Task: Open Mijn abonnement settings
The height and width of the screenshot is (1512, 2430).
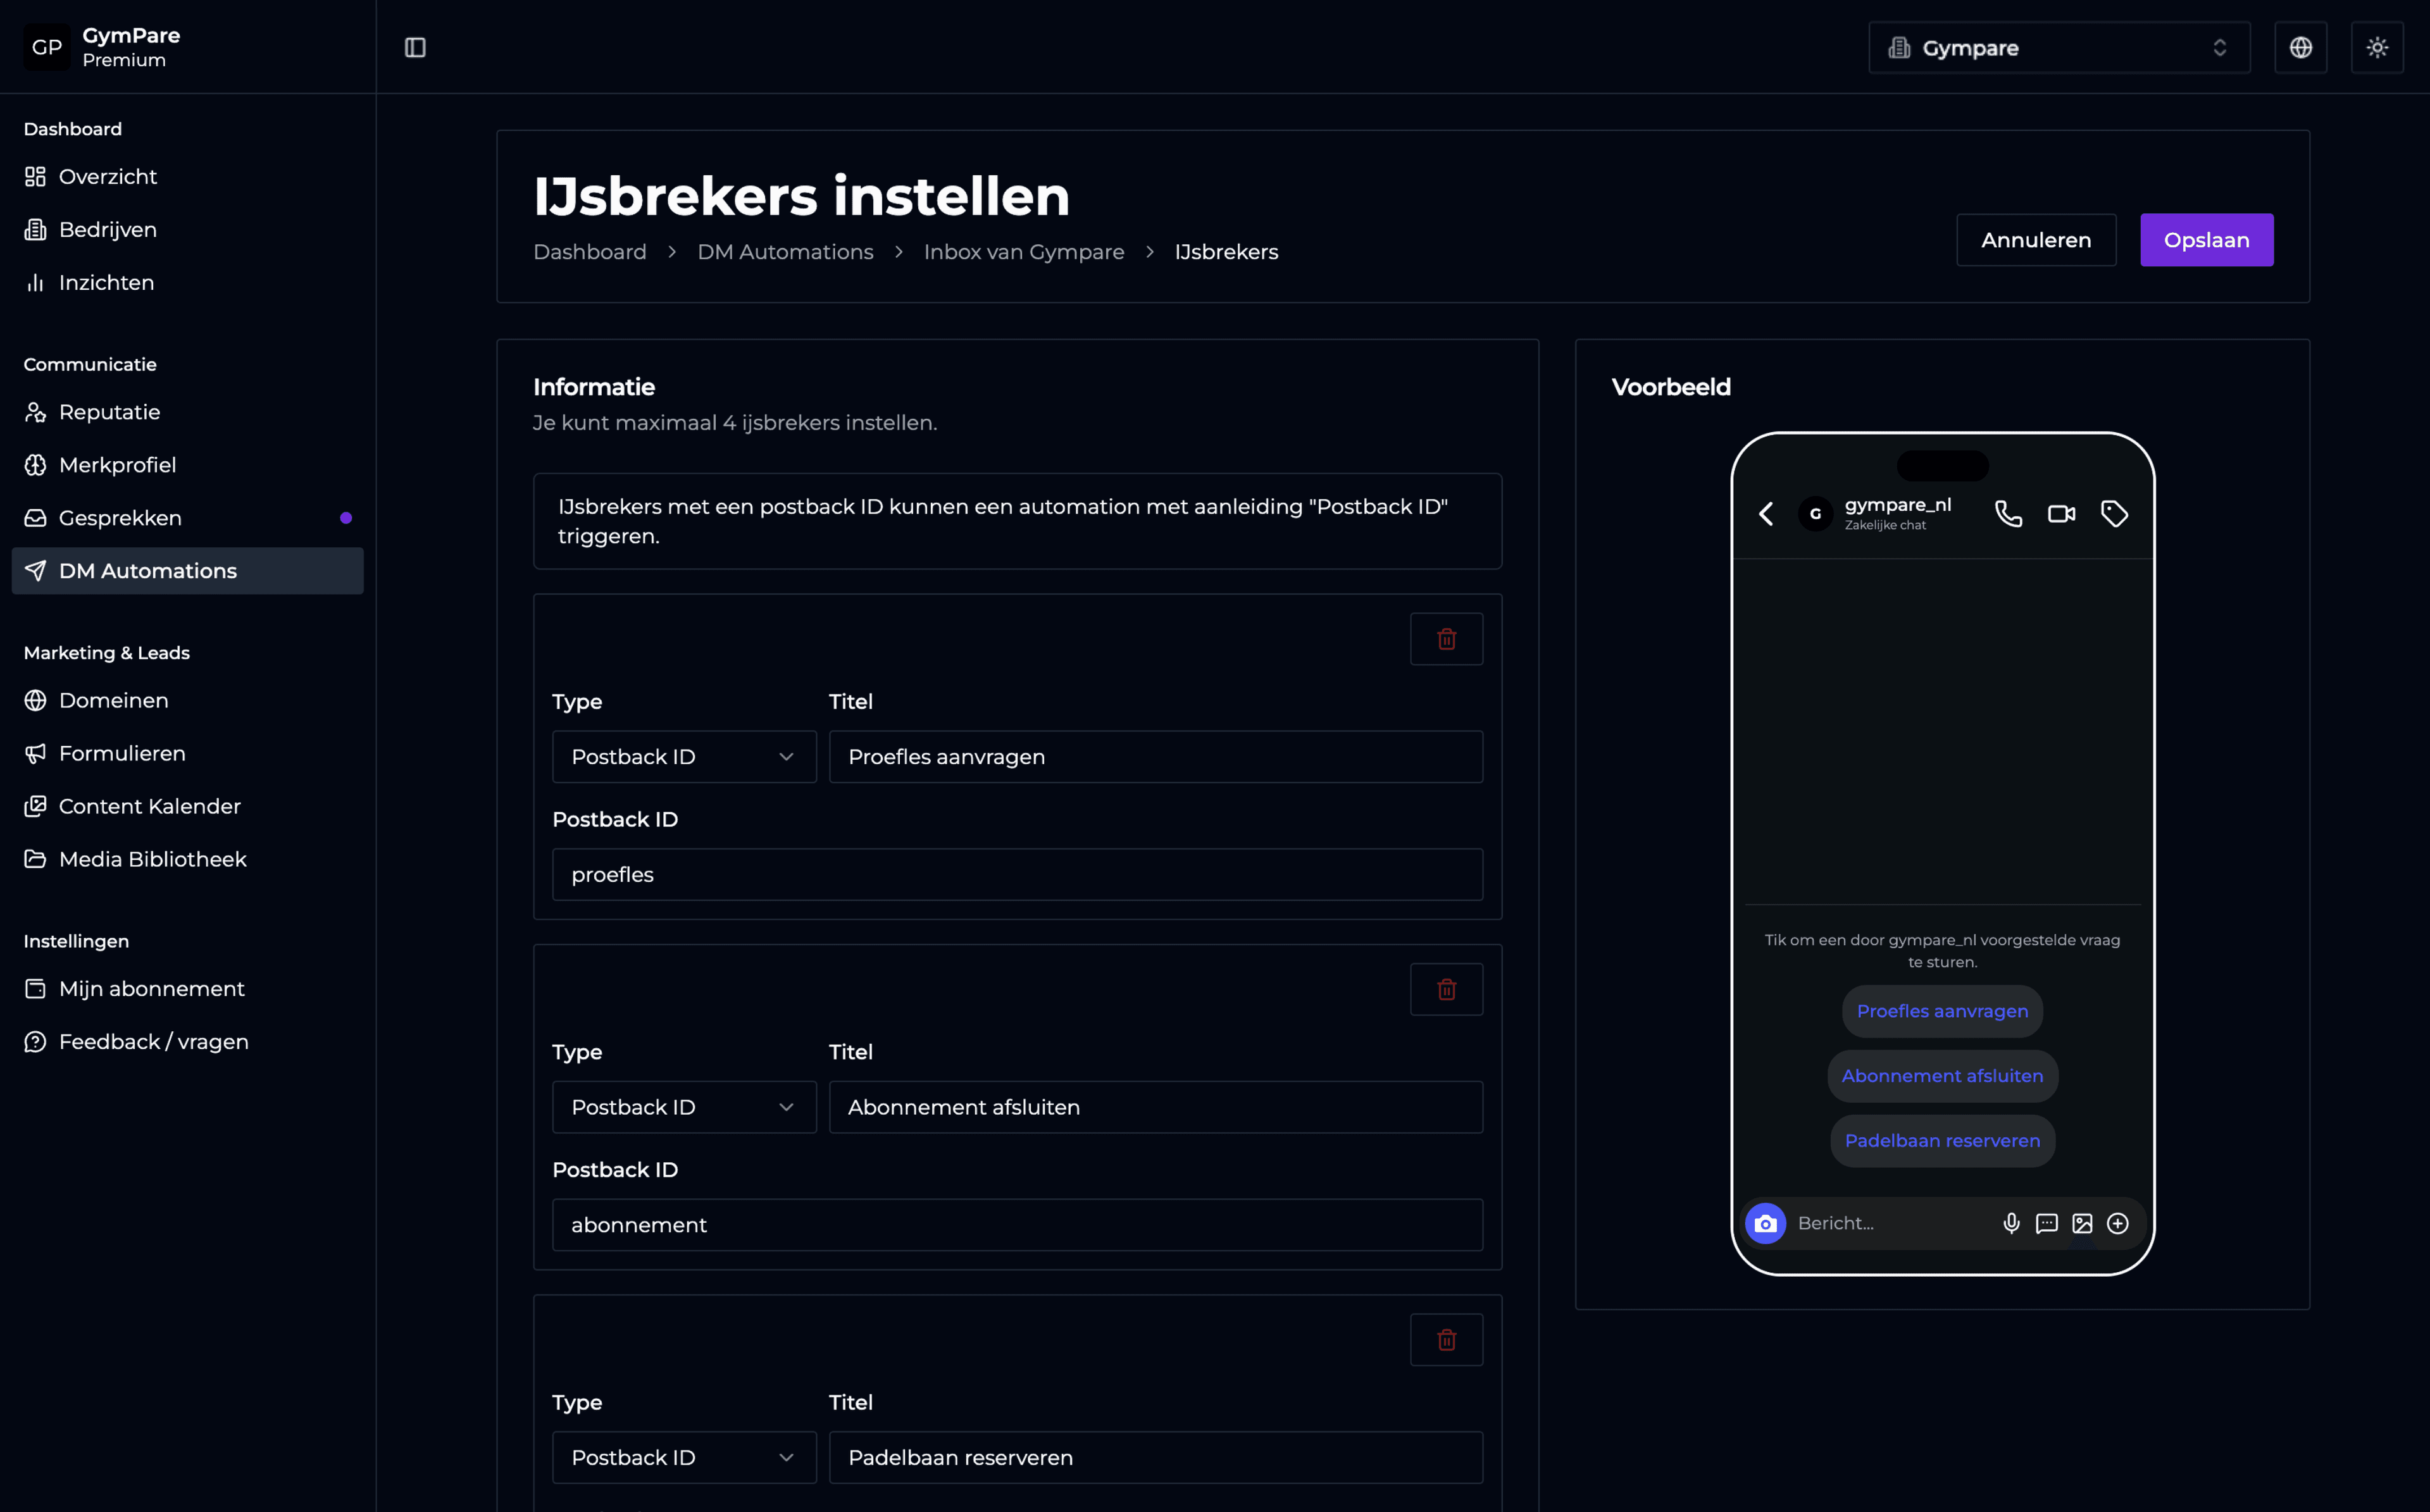Action: click(187, 988)
